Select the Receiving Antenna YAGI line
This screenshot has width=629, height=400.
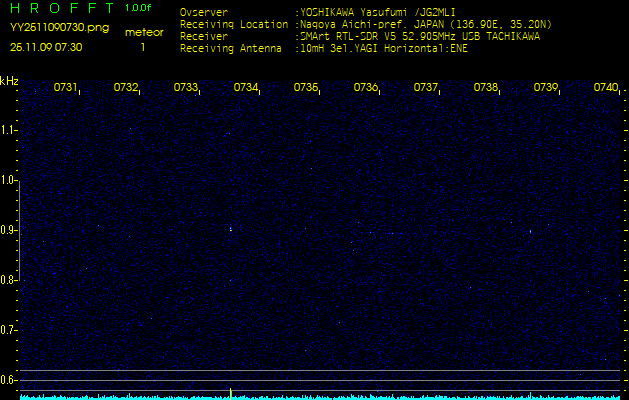tap(382, 47)
